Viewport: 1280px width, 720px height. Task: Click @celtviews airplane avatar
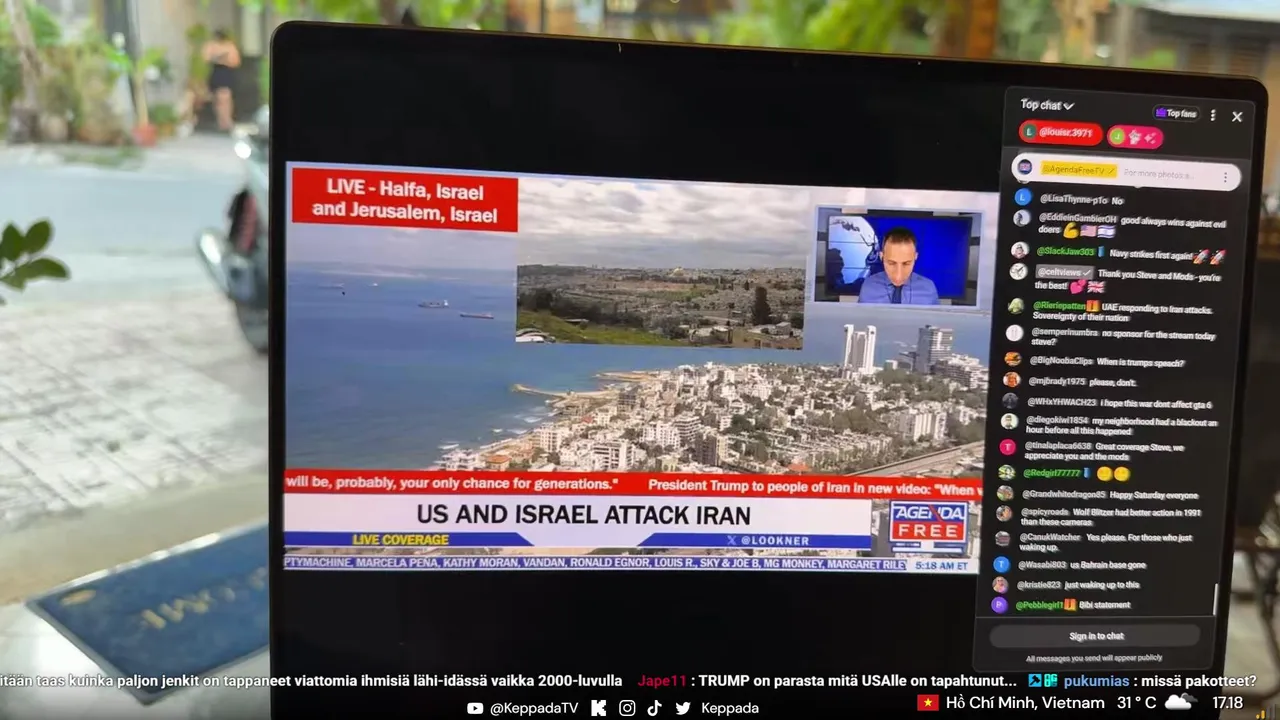click(x=1018, y=271)
